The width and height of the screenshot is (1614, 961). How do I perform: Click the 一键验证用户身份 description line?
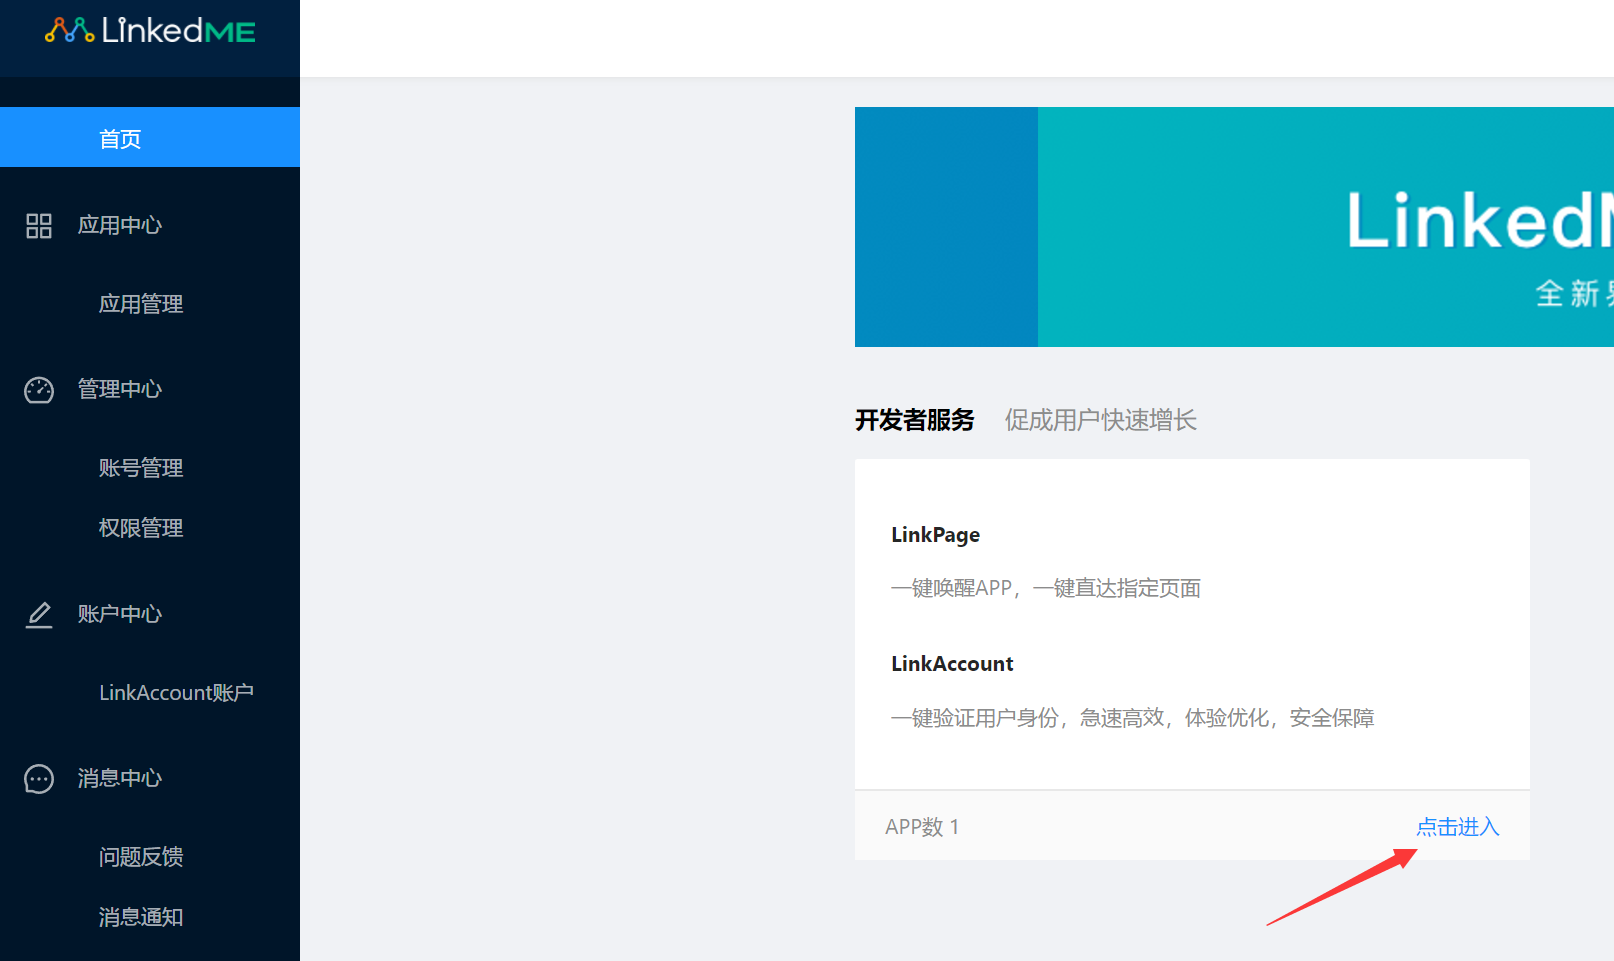1132,718
